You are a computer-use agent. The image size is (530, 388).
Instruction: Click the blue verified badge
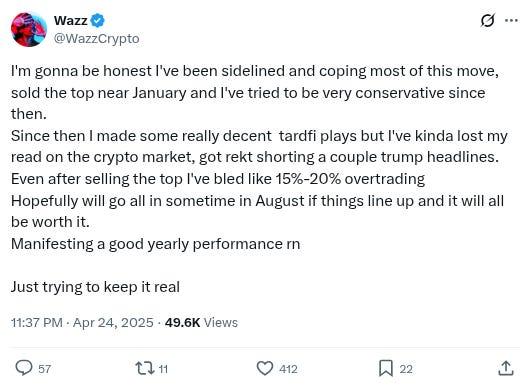click(97, 20)
